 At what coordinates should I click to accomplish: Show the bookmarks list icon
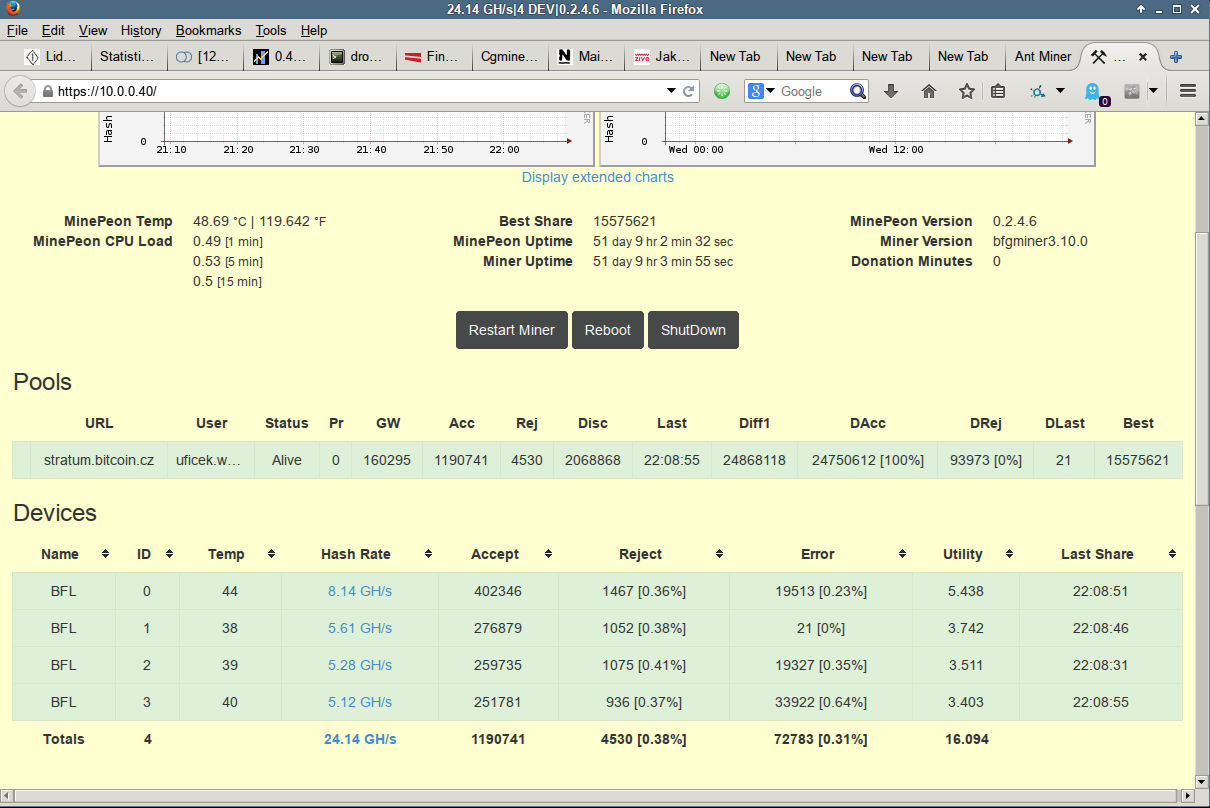click(x=998, y=91)
